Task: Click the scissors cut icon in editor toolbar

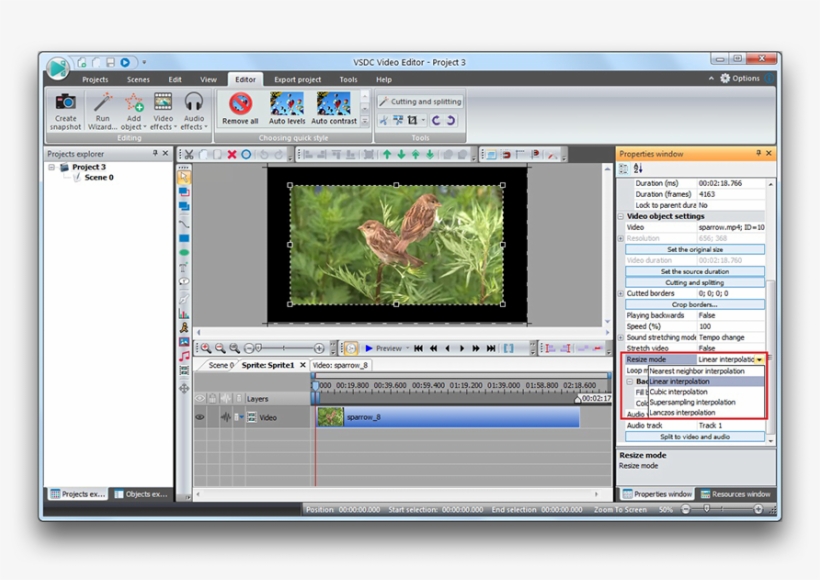Action: 188,155
